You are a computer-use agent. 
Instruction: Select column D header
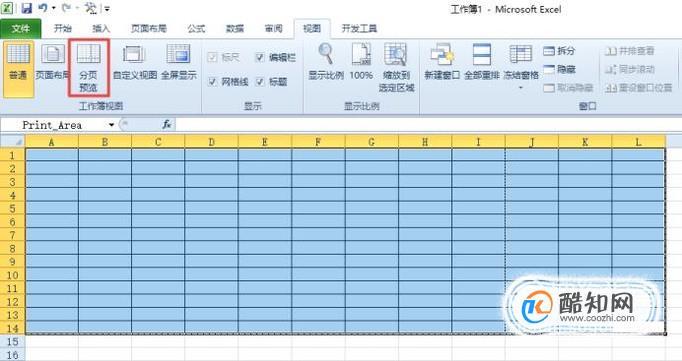[211, 142]
